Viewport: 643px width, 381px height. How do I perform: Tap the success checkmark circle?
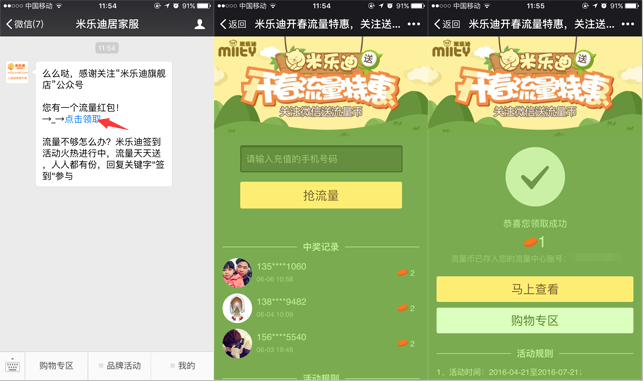click(x=535, y=177)
